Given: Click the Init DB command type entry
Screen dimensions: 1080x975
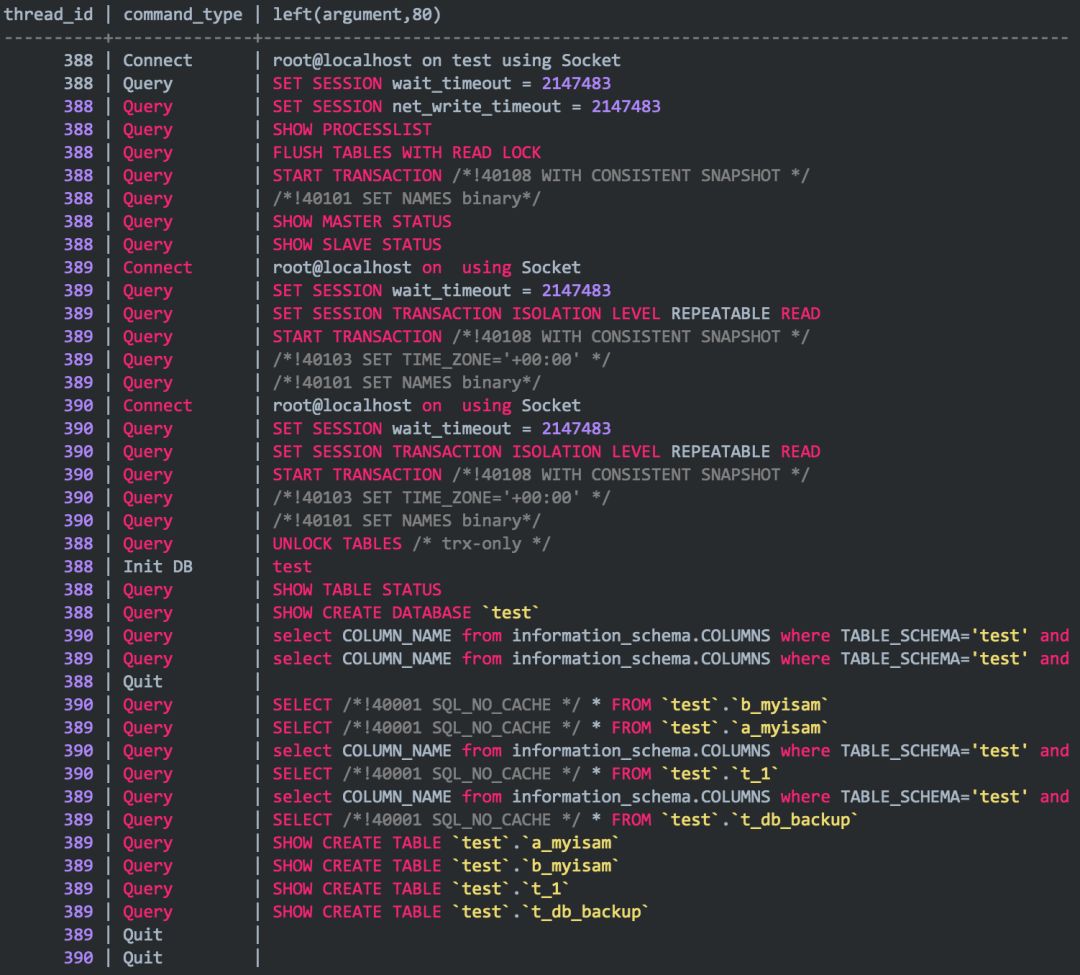Looking at the screenshot, I should click(157, 567).
